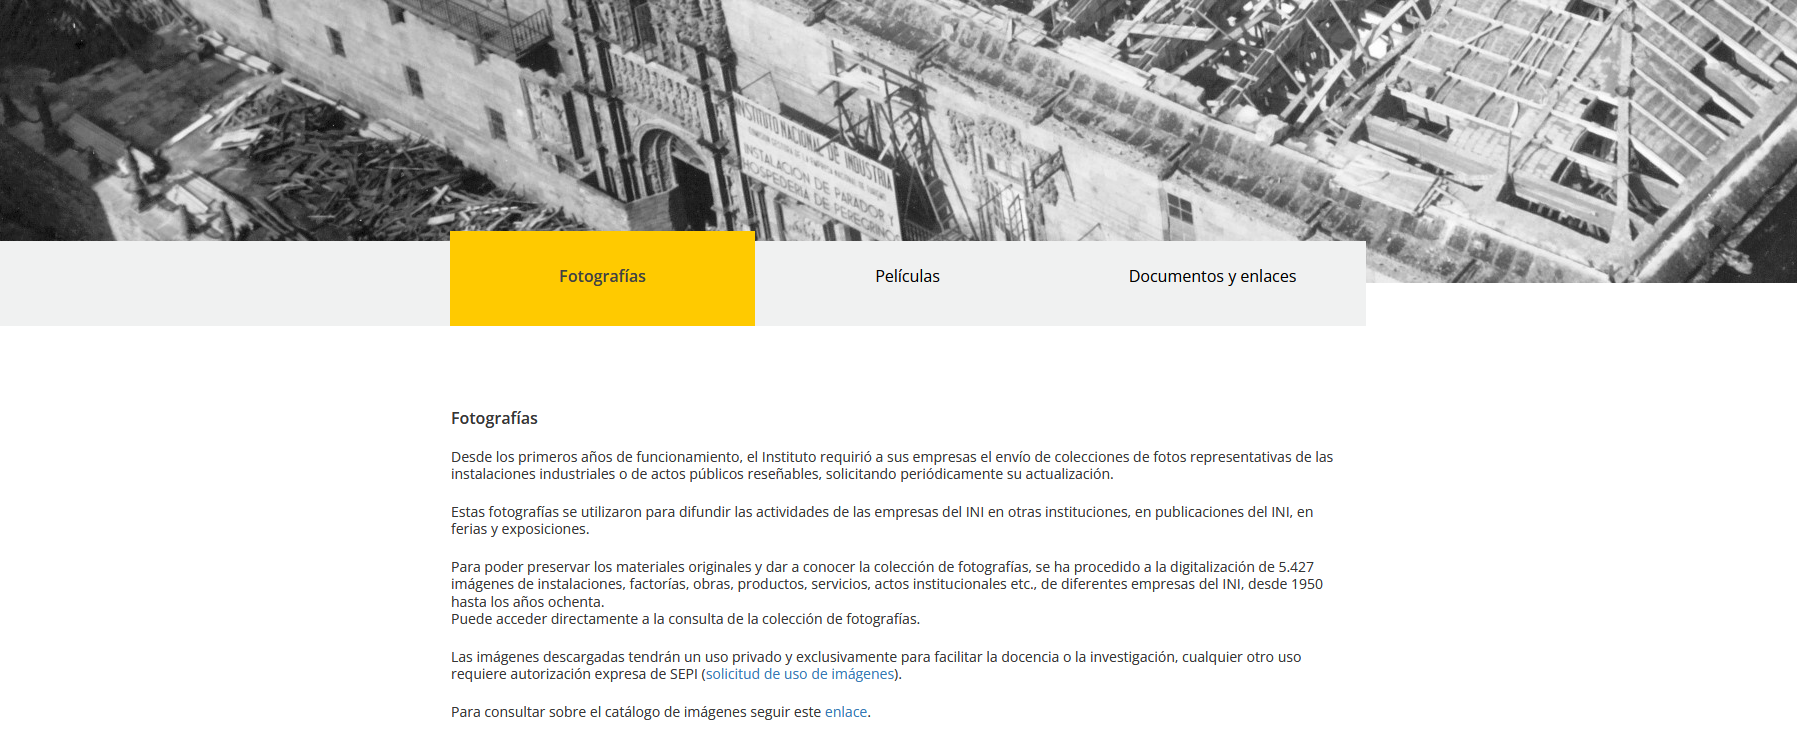Switch to the Películas tab
Screen dimensions: 1797x748
click(x=907, y=277)
